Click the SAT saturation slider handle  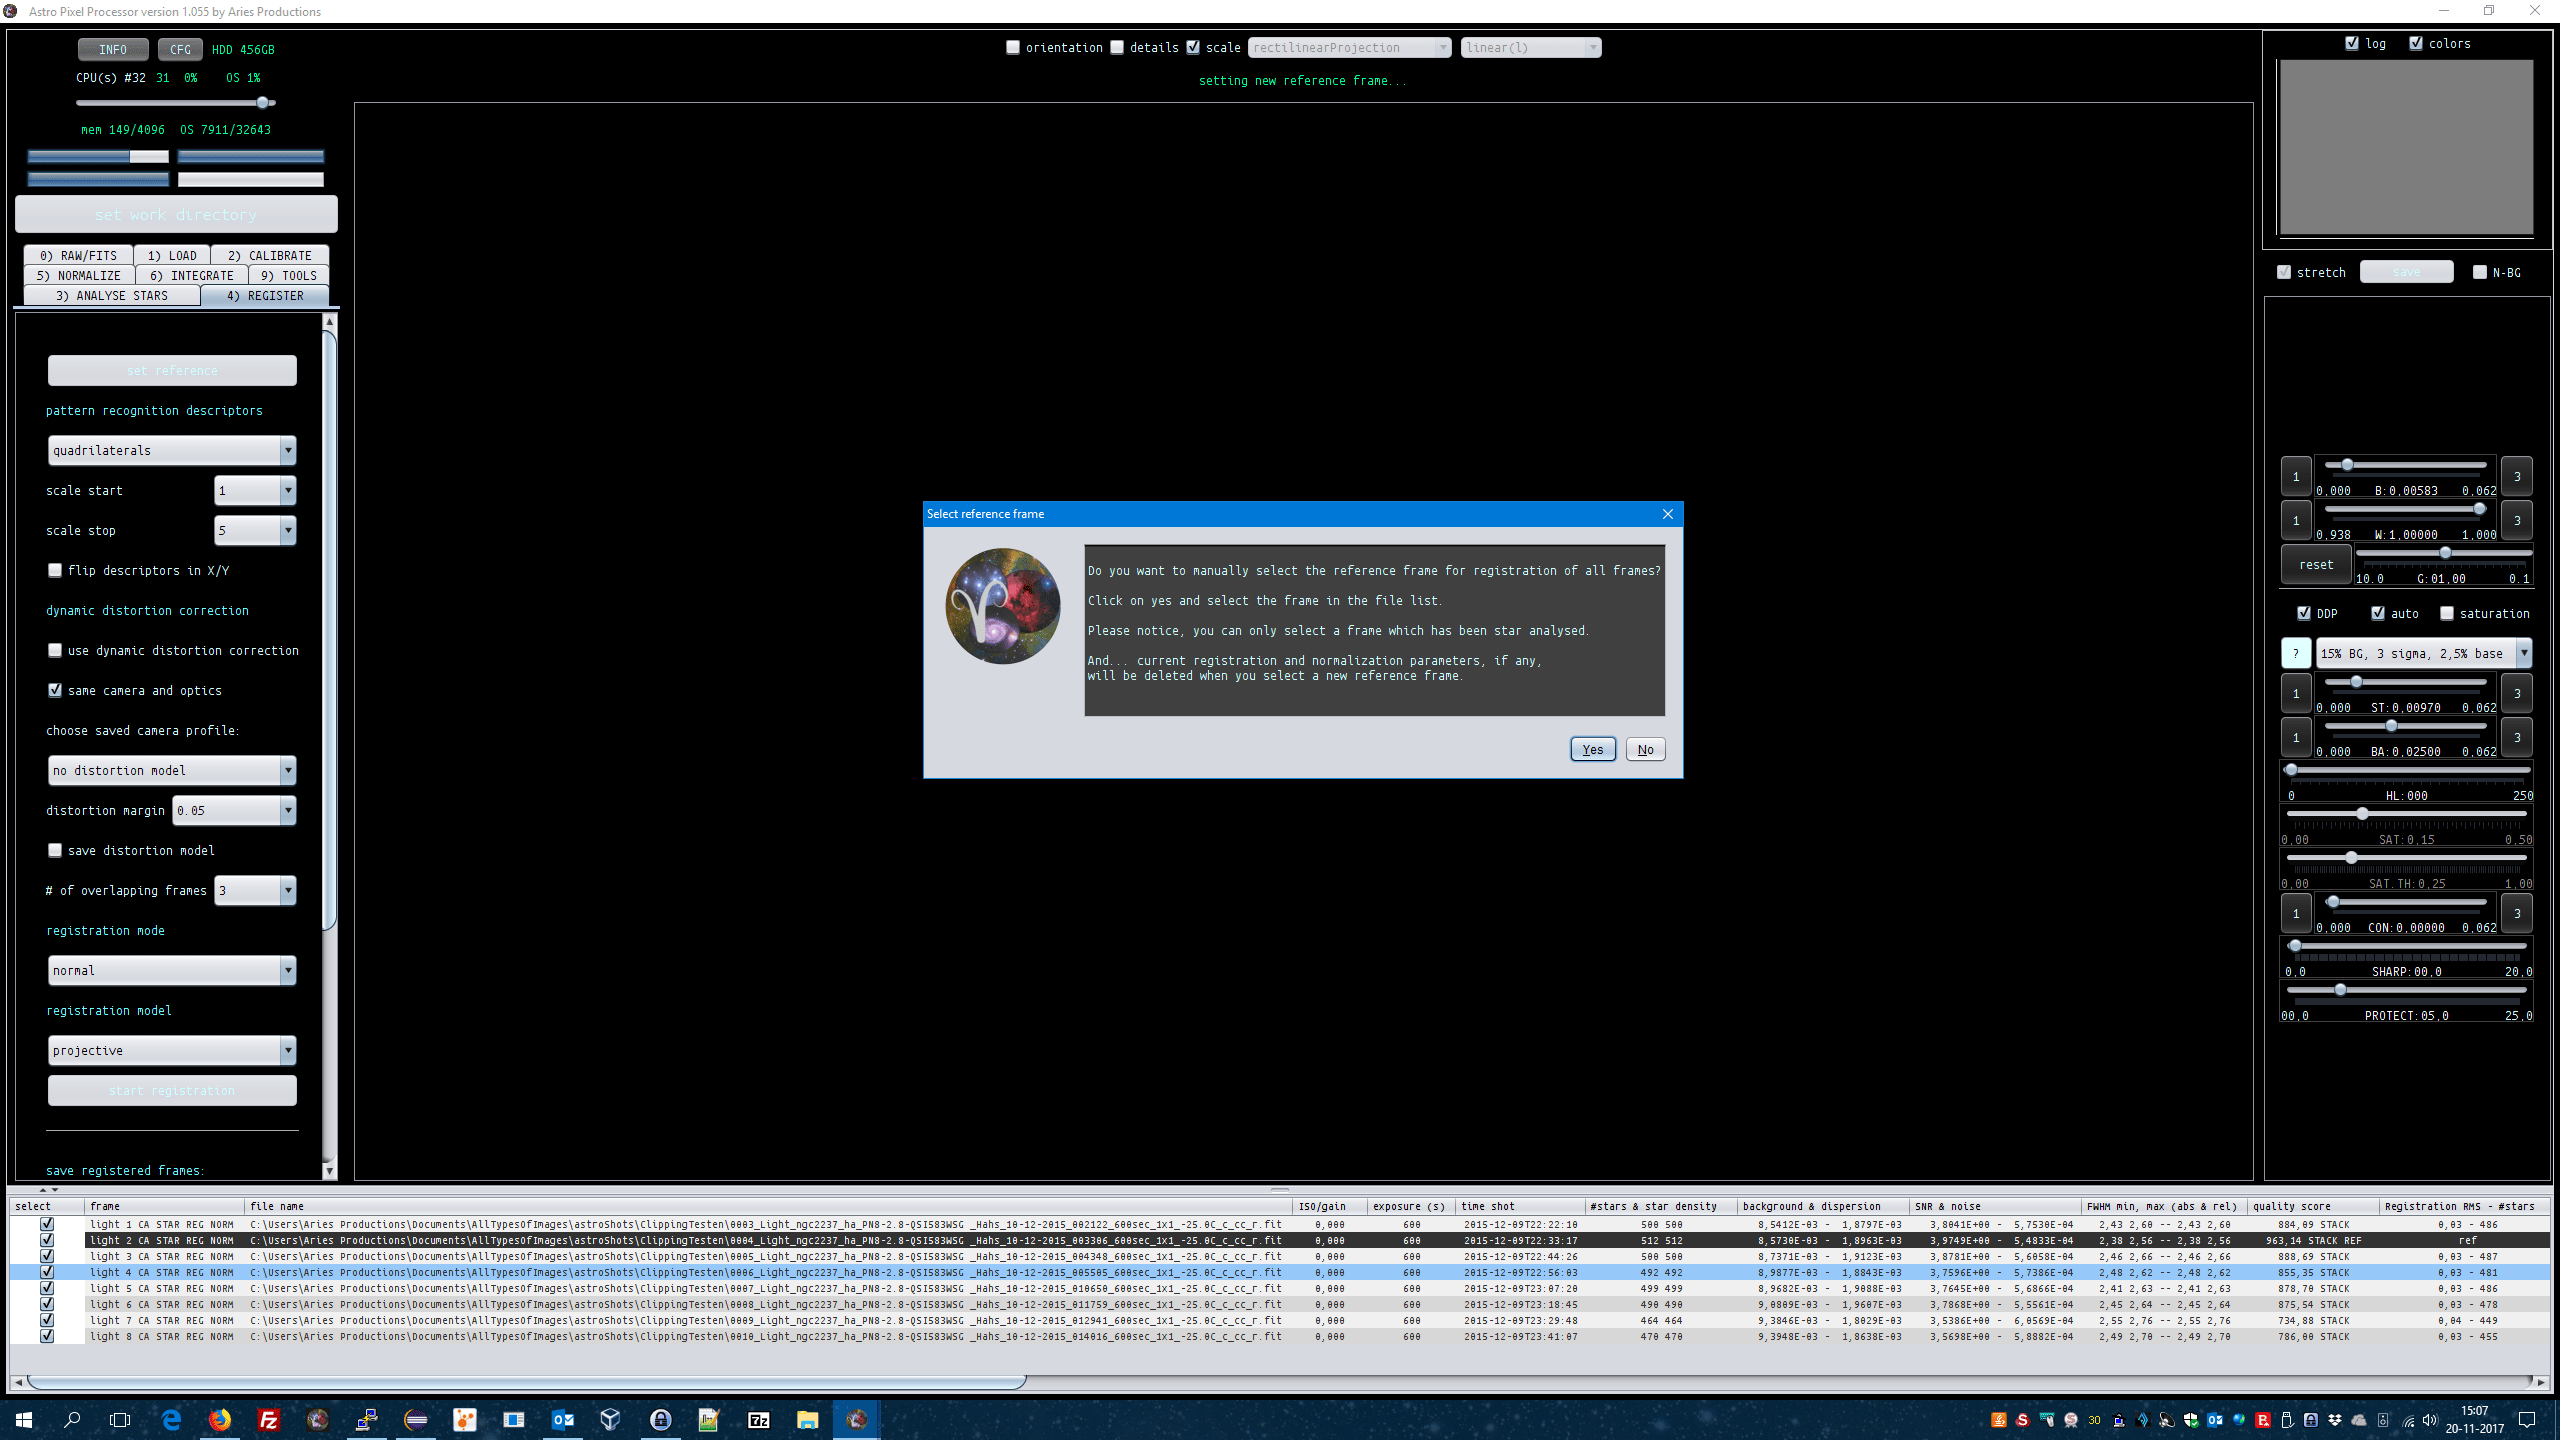[2362, 814]
